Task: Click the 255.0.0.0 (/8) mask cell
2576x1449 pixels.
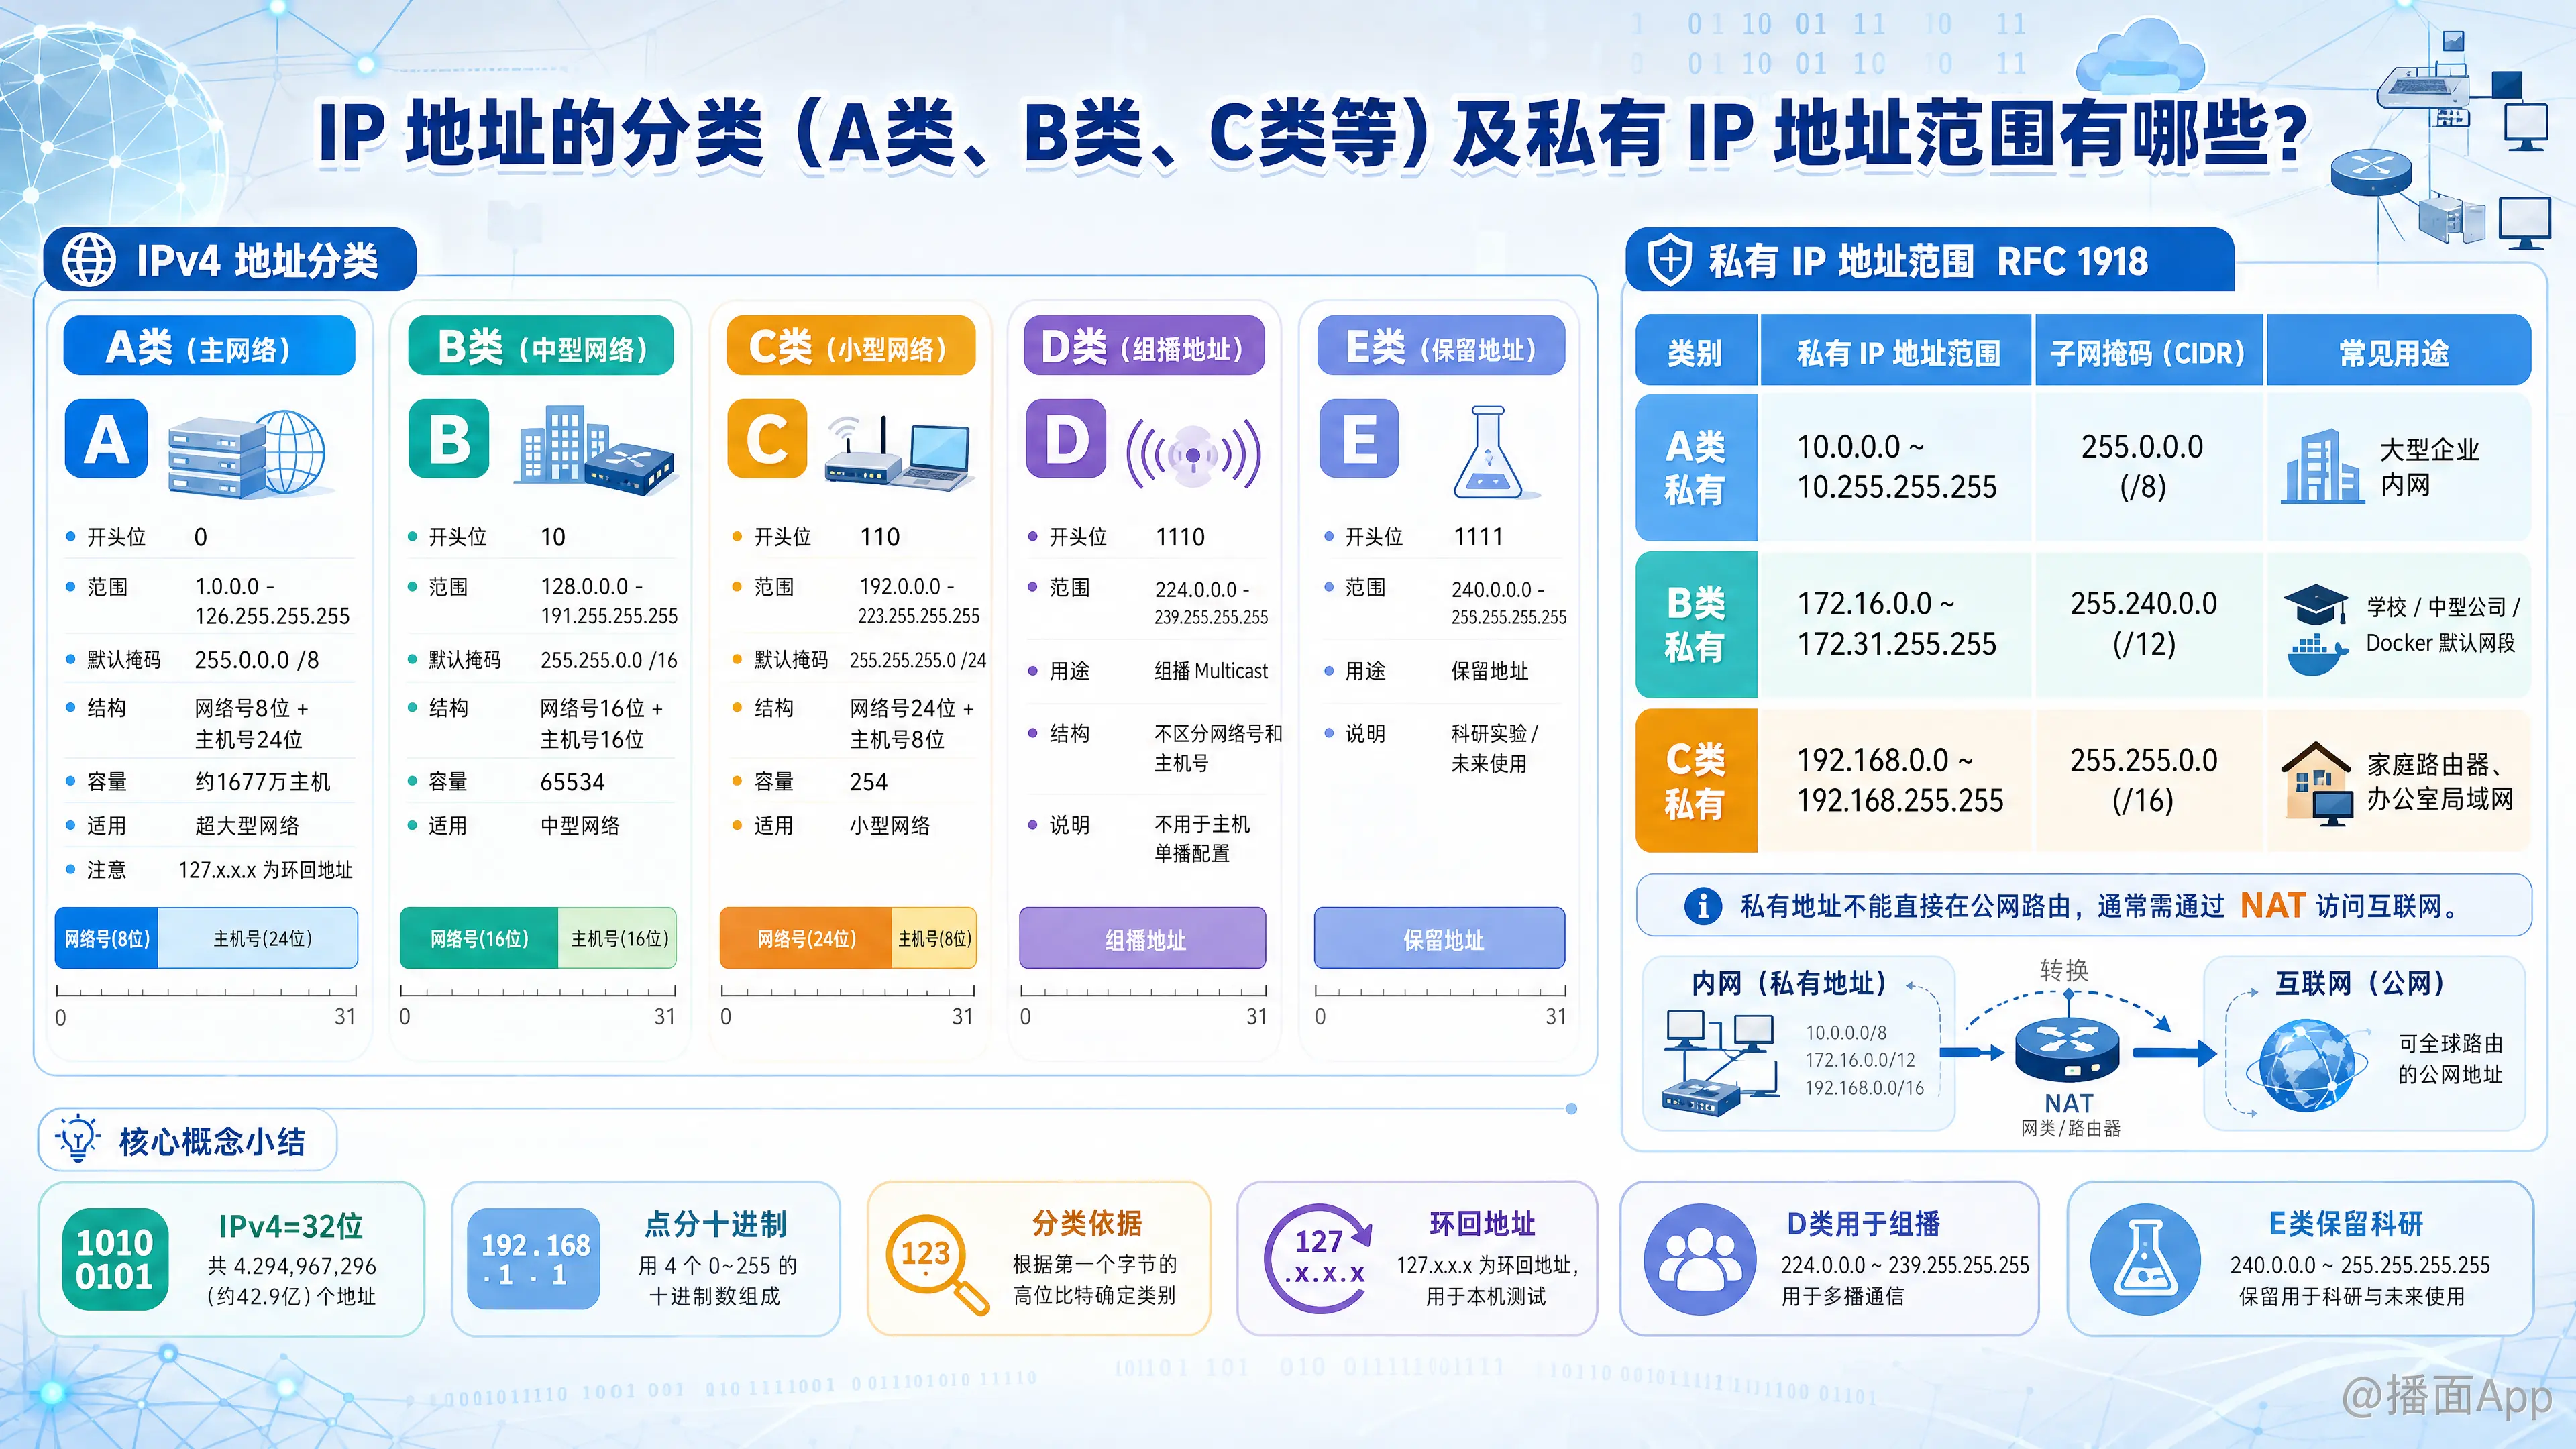Action: 2149,467
